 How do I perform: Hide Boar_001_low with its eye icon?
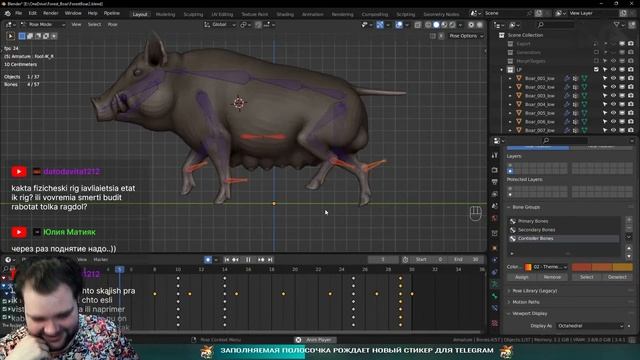point(613,78)
